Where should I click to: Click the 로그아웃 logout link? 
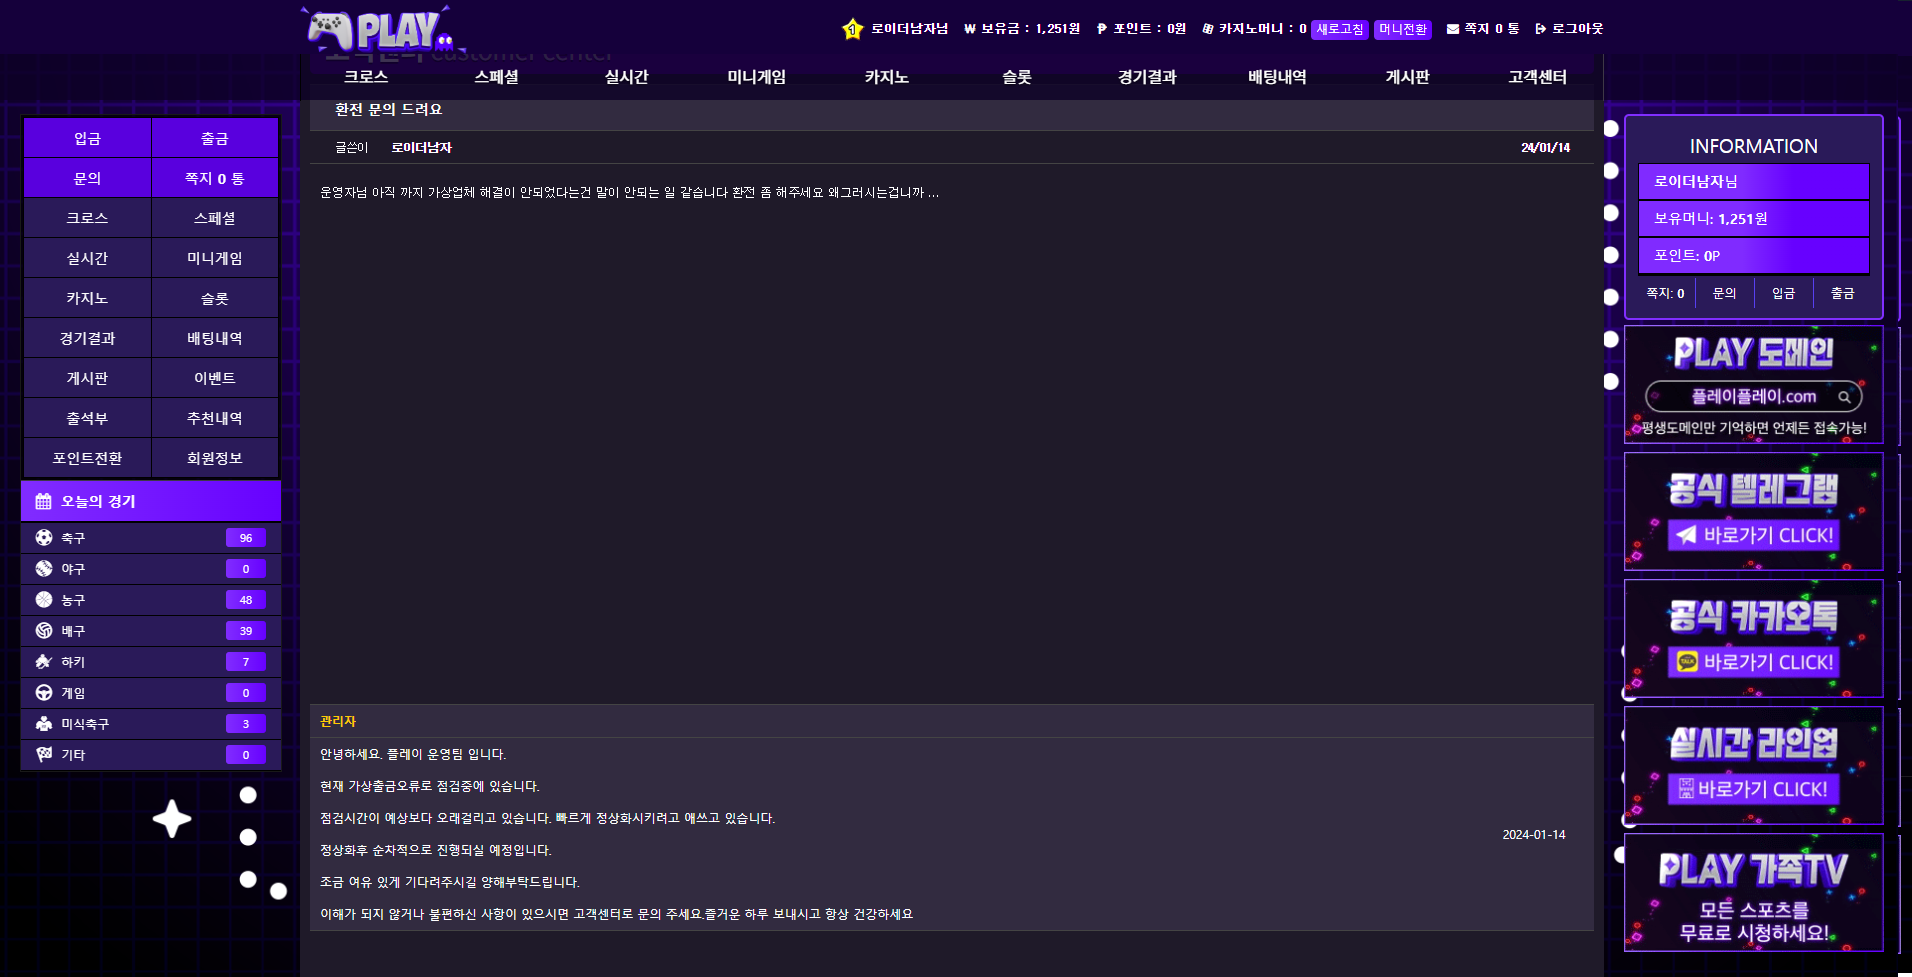point(1569,29)
